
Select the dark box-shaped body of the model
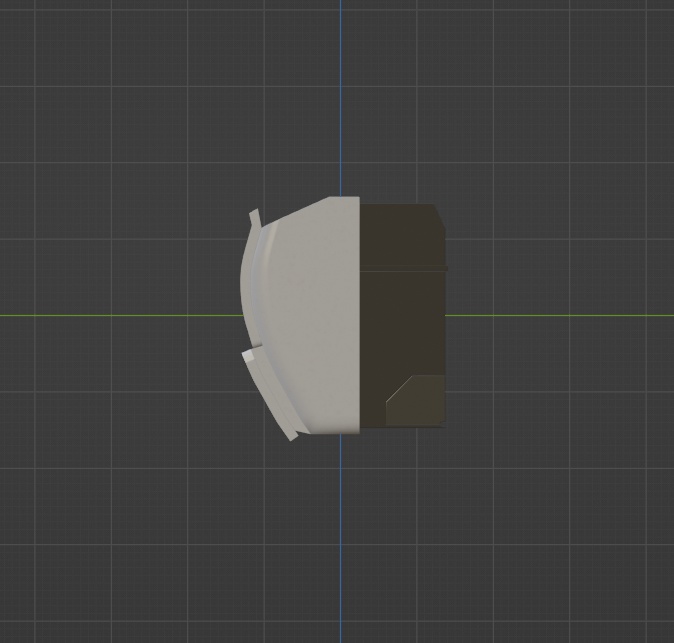(x=402, y=316)
